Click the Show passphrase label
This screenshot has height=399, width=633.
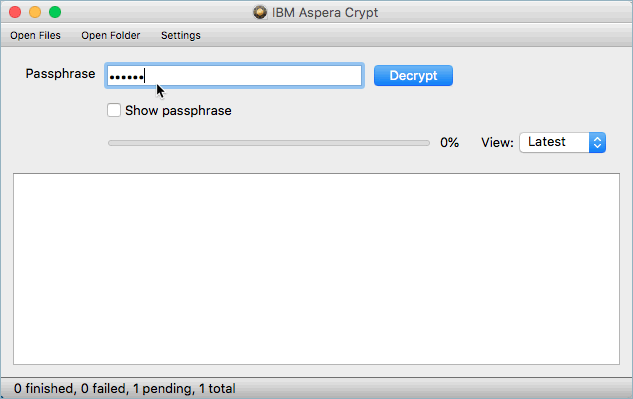pyautogui.click(x=178, y=111)
